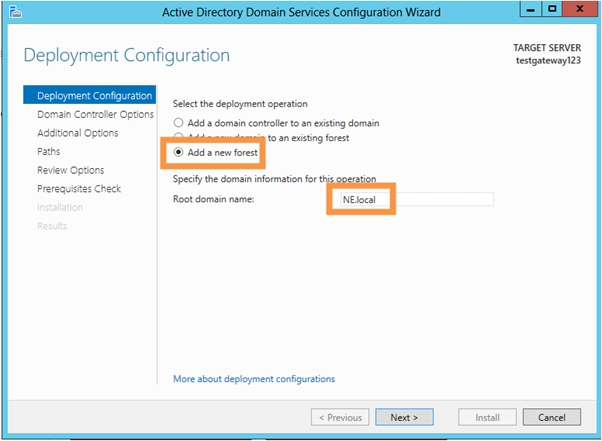The image size is (602, 441).
Task: Click the Install button
Action: coord(487,417)
